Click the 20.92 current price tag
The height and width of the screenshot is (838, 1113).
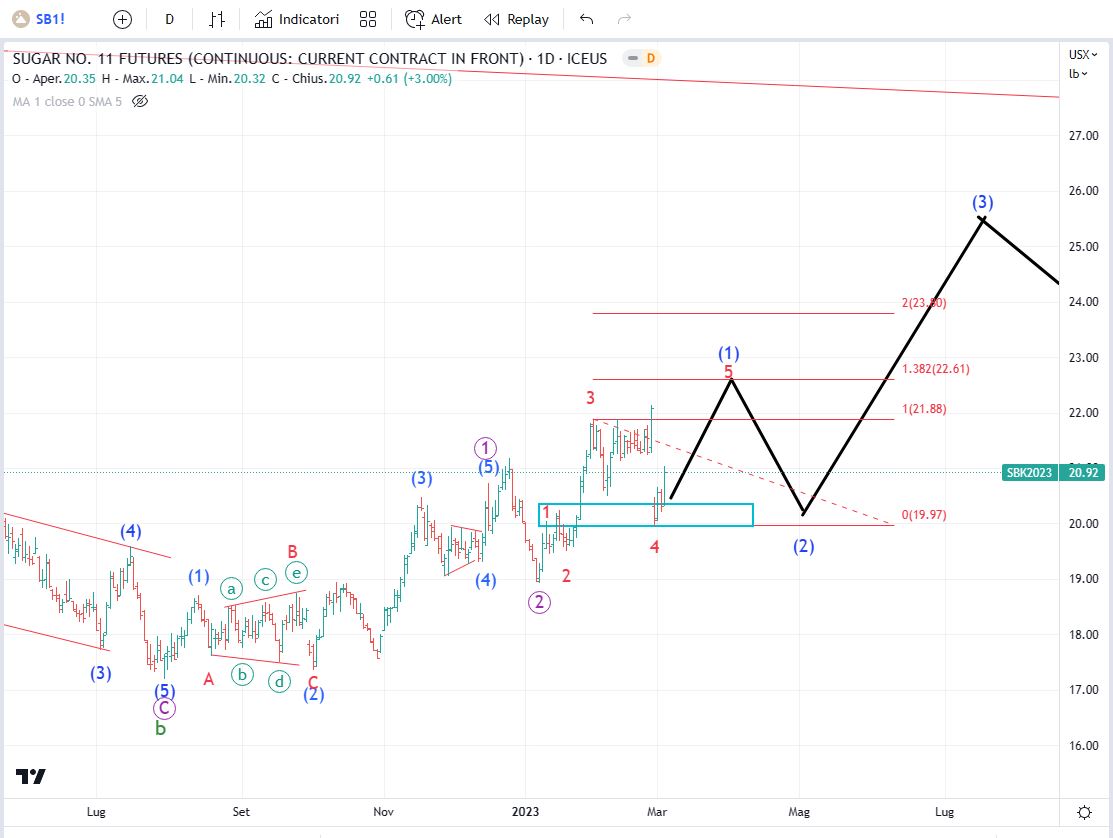1082,473
